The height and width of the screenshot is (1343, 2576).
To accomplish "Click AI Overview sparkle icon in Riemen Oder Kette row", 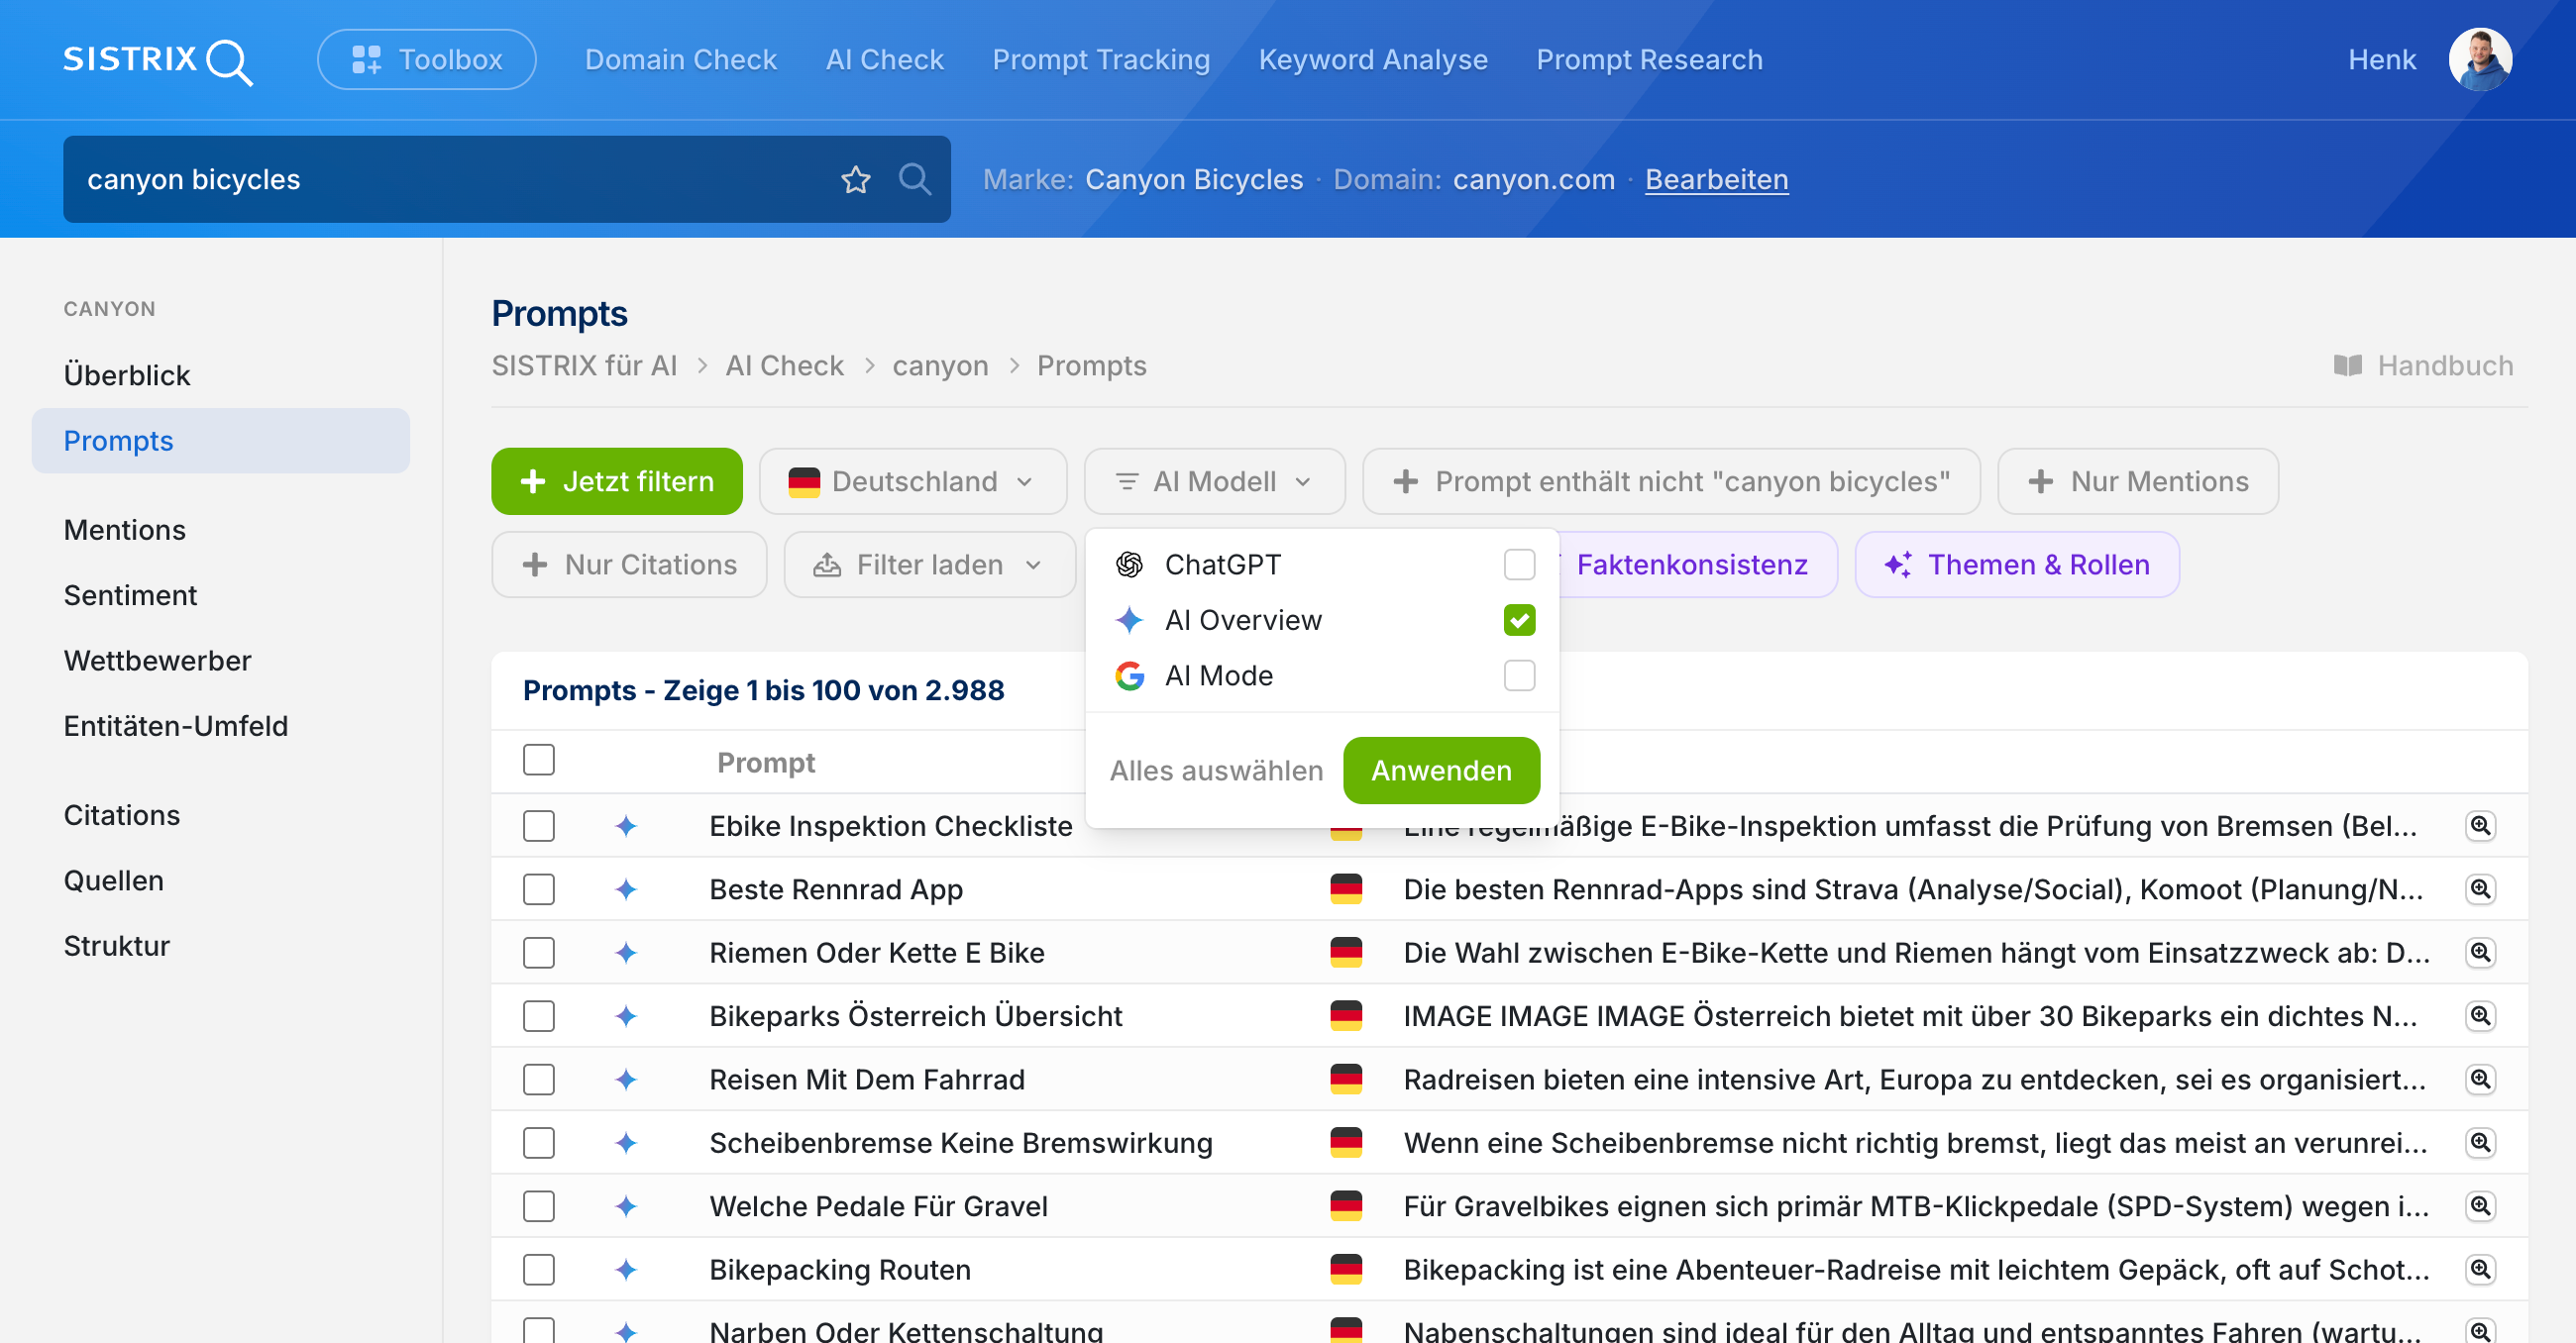I will pos(626,952).
